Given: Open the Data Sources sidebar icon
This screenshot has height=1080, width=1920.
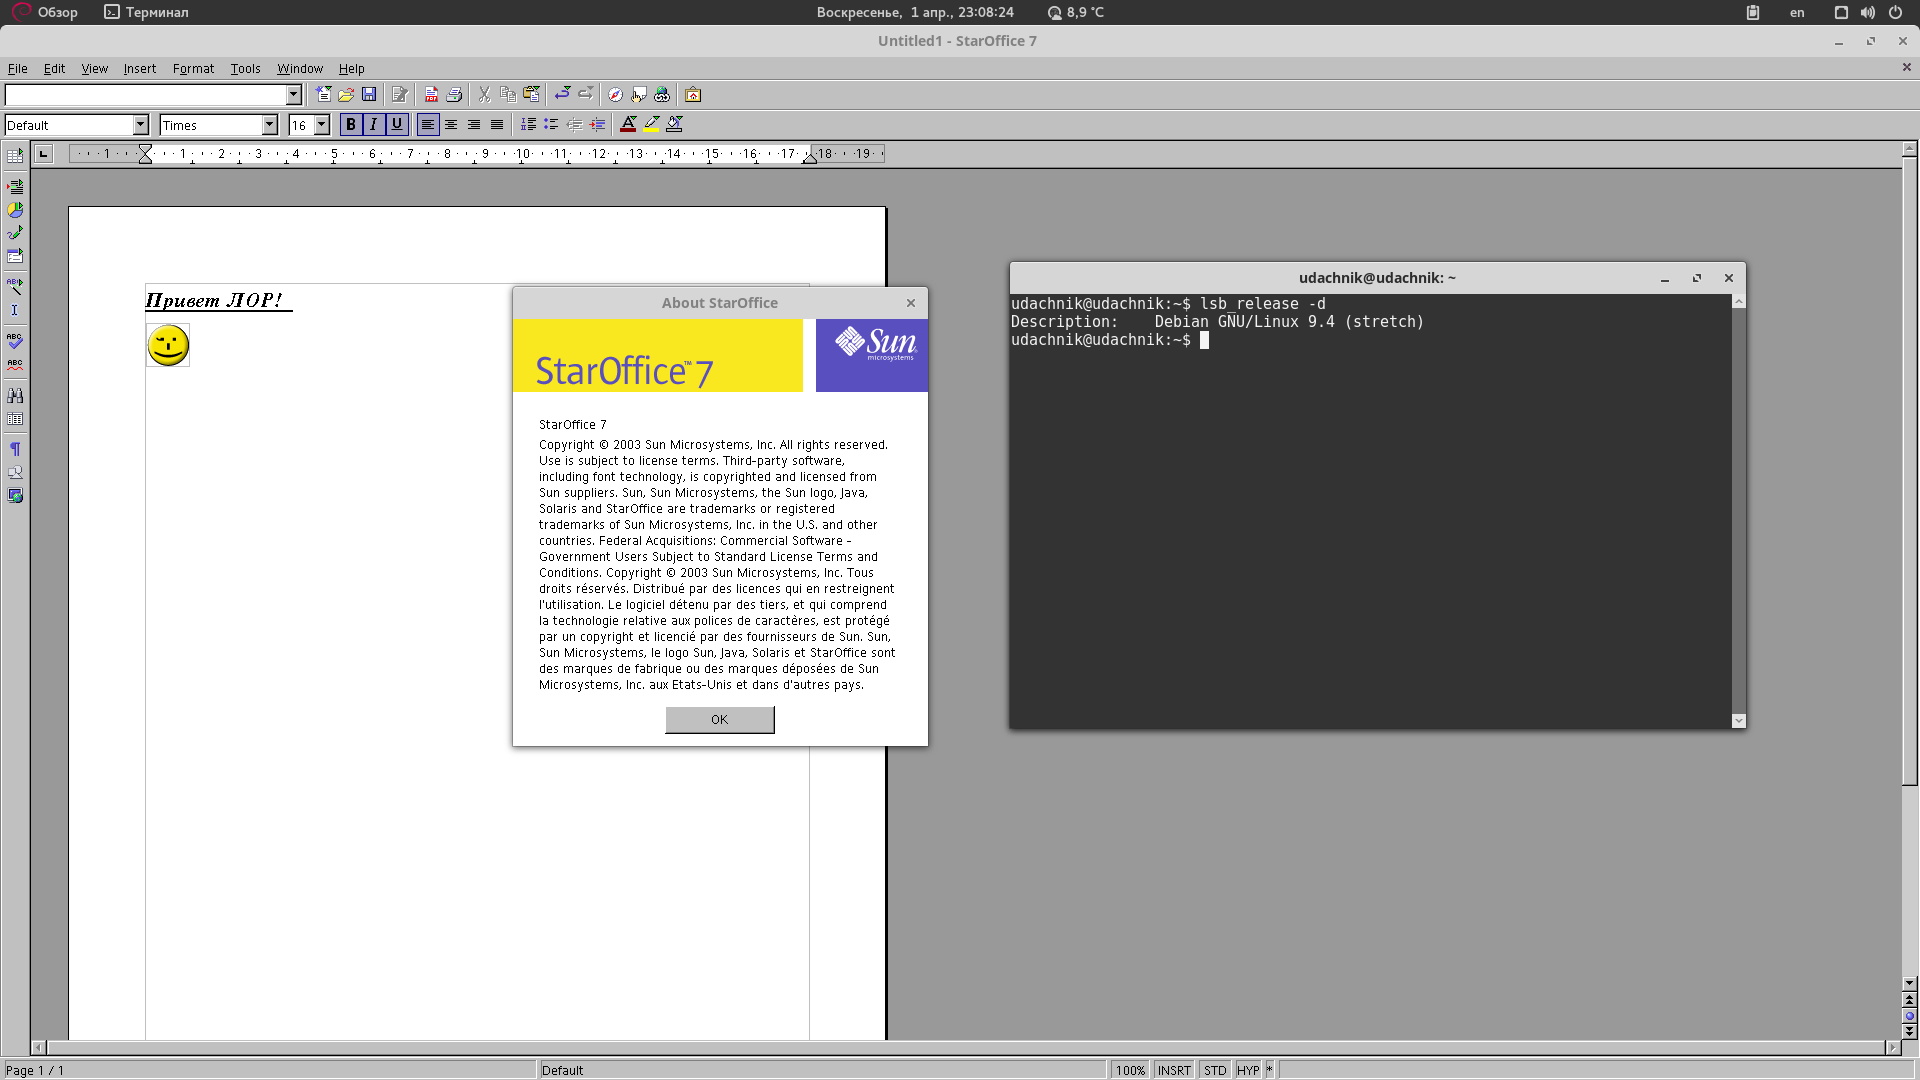Looking at the screenshot, I should coord(15,419).
